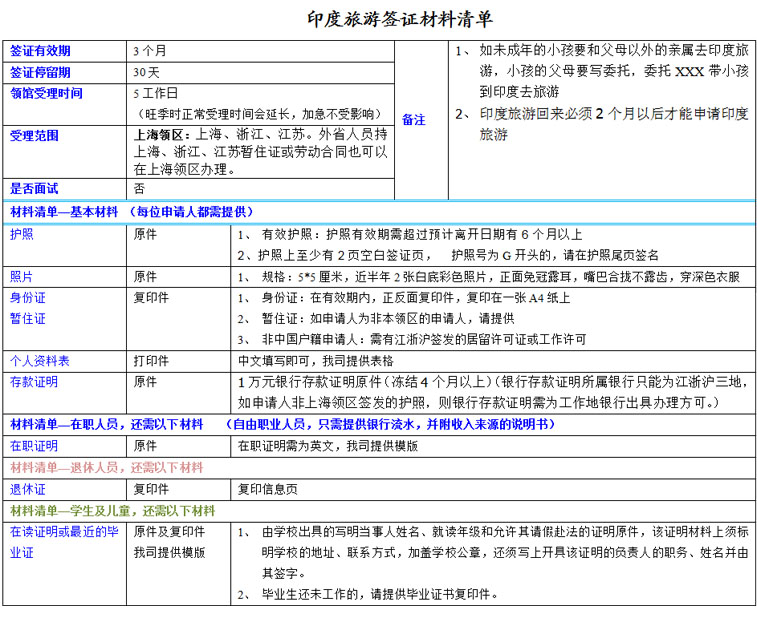Screen dimensions: 757x617
Task: Select header 材料清单—退休人员，还需以下材料
Action: [107, 467]
